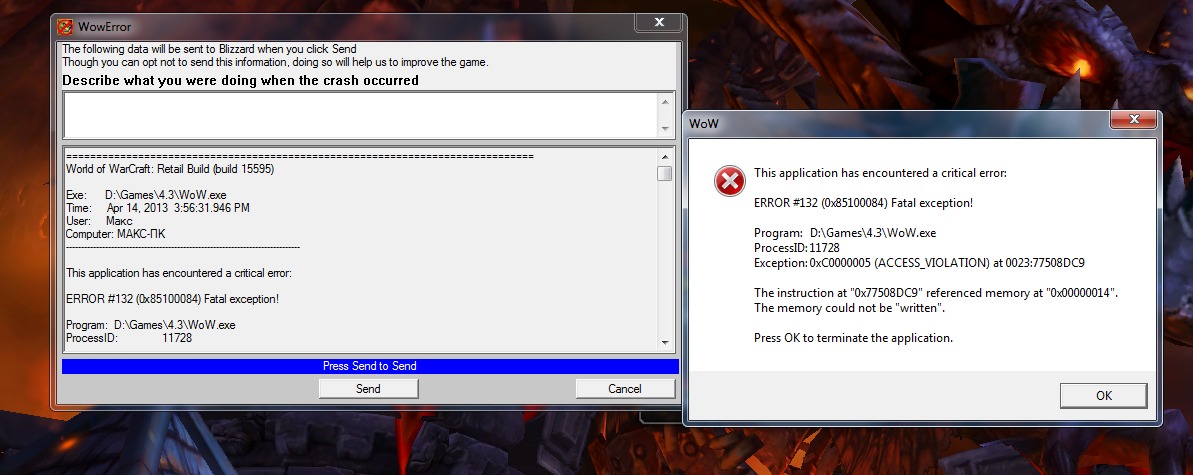The height and width of the screenshot is (475, 1193).
Task: Click 'The memory could not be "written"' text
Action: click(849, 308)
